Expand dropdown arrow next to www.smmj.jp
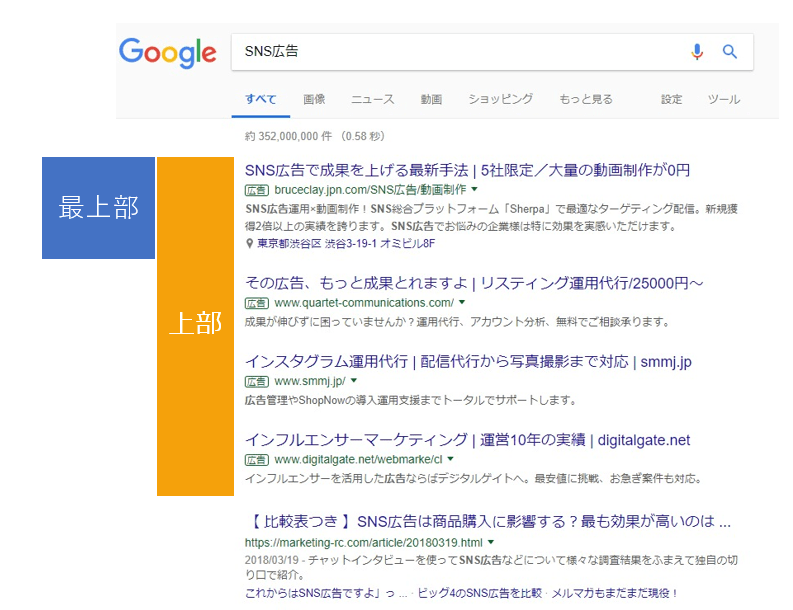 354,381
